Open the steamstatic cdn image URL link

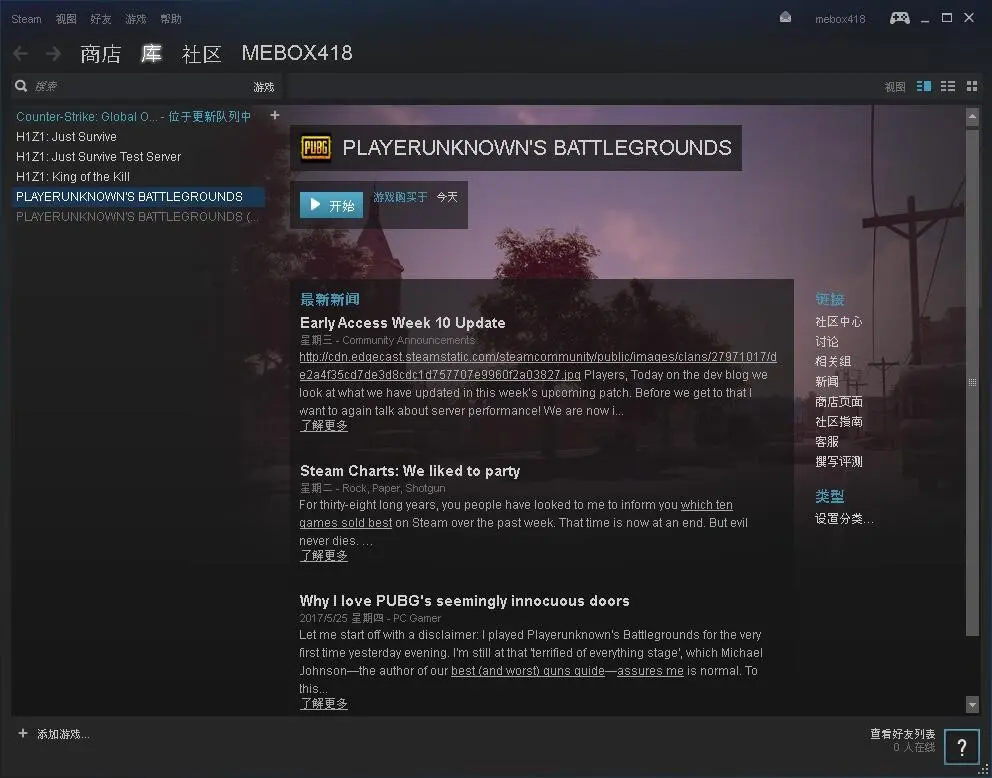click(x=538, y=366)
